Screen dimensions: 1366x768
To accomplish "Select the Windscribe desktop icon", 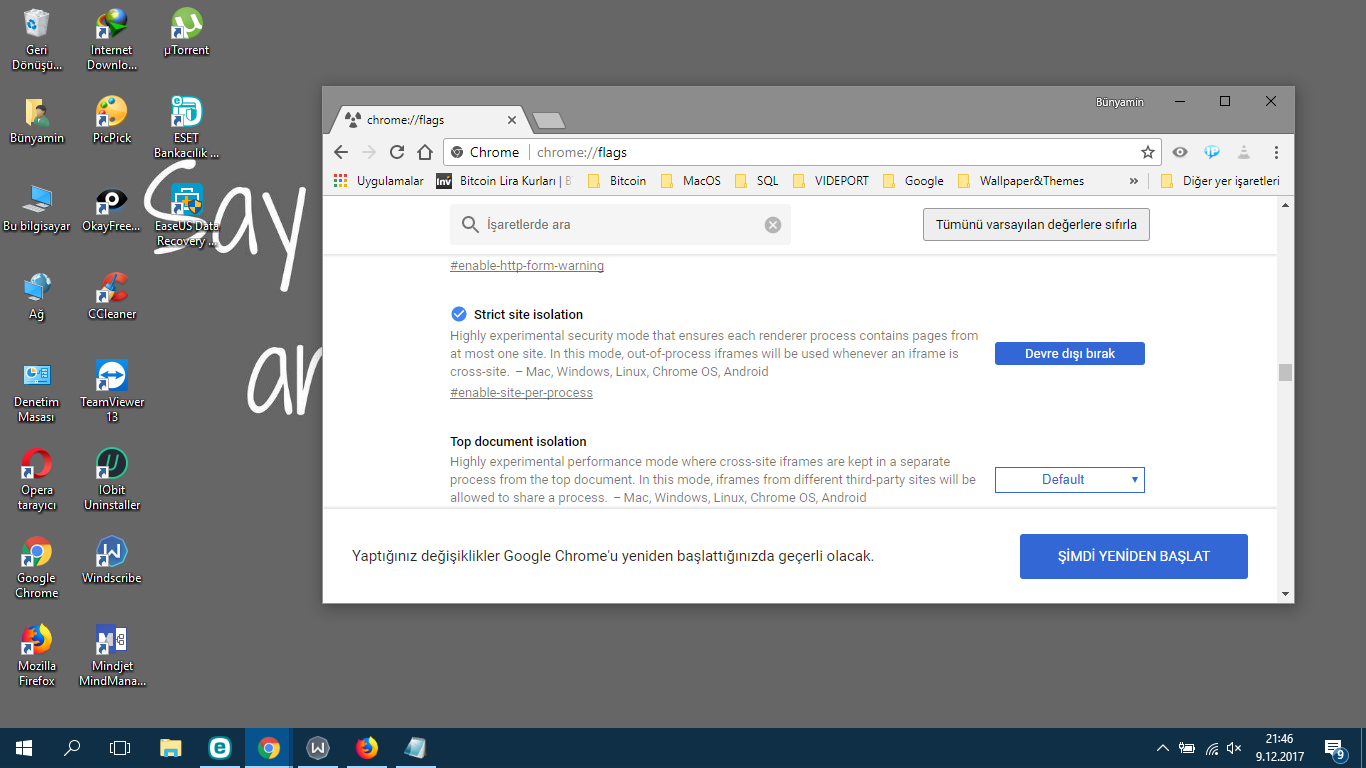I will (112, 560).
